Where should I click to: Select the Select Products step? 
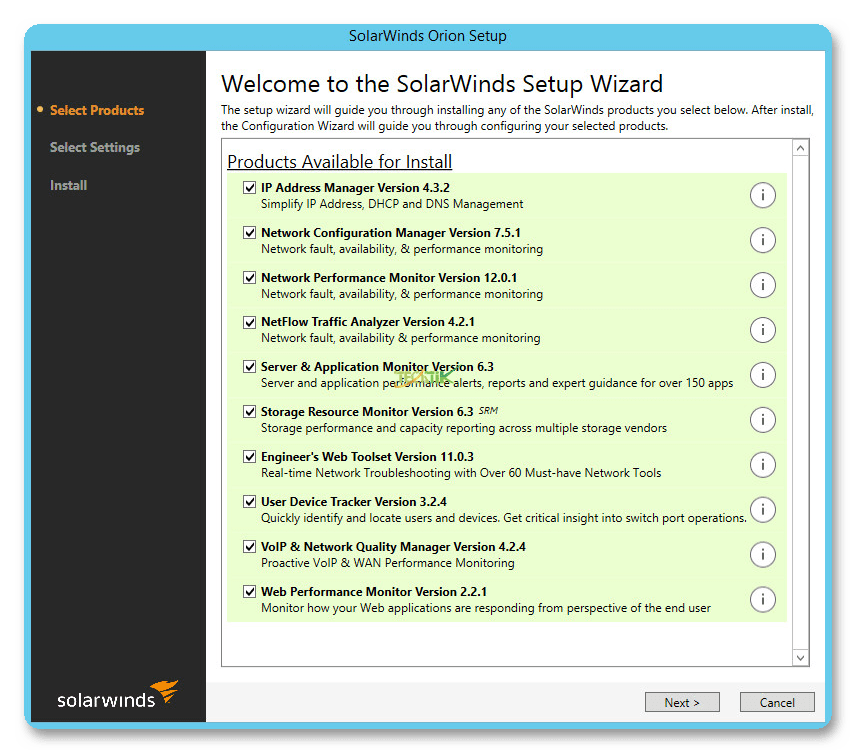[x=97, y=111]
